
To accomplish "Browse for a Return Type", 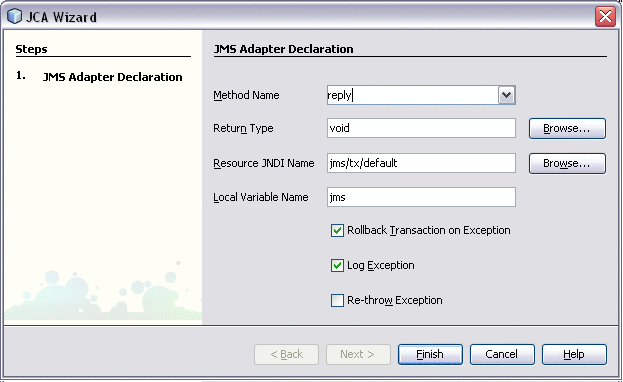I will click(567, 128).
